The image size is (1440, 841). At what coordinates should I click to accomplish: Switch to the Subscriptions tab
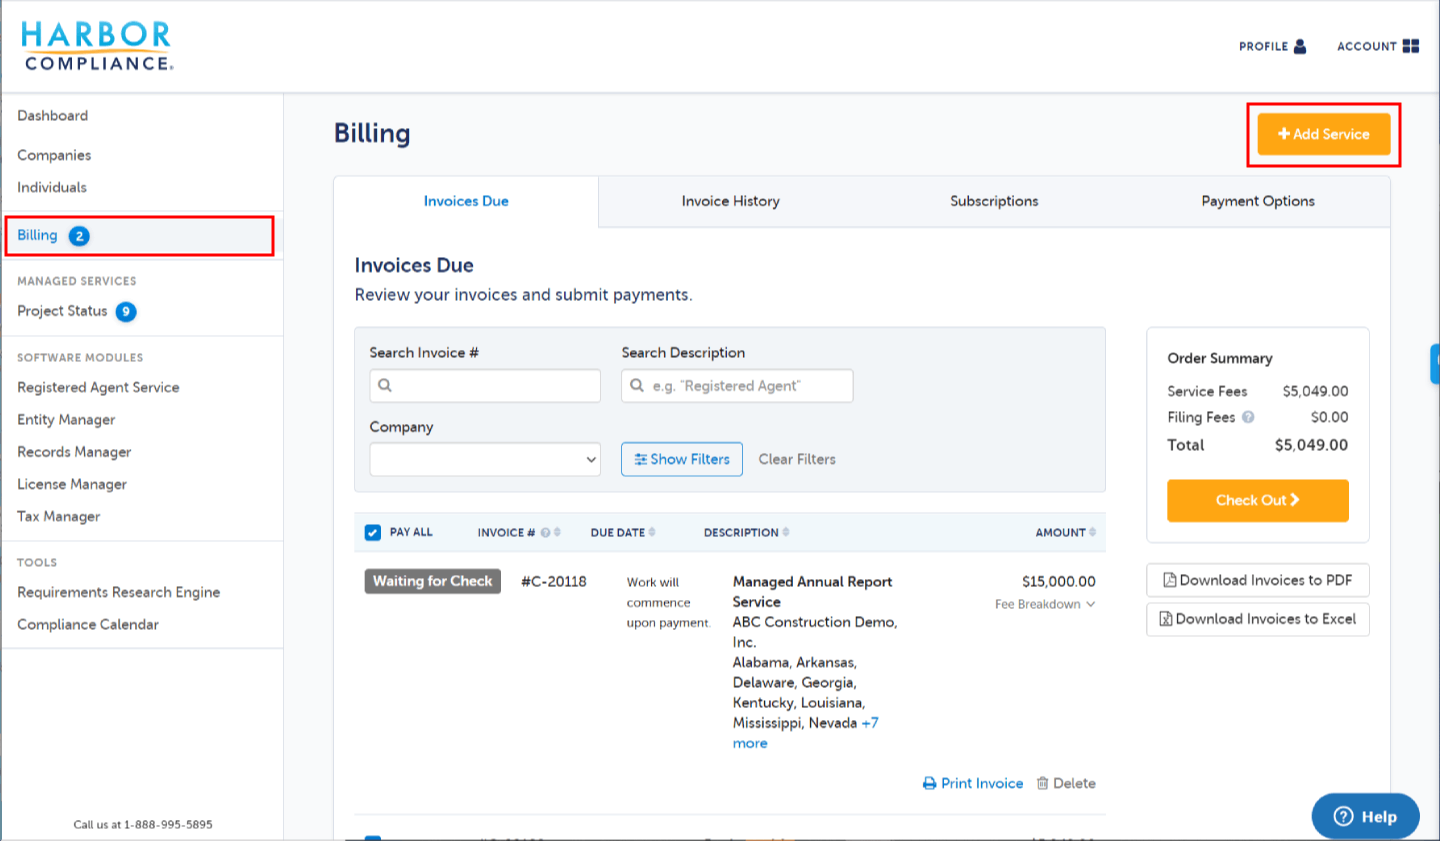pos(994,202)
